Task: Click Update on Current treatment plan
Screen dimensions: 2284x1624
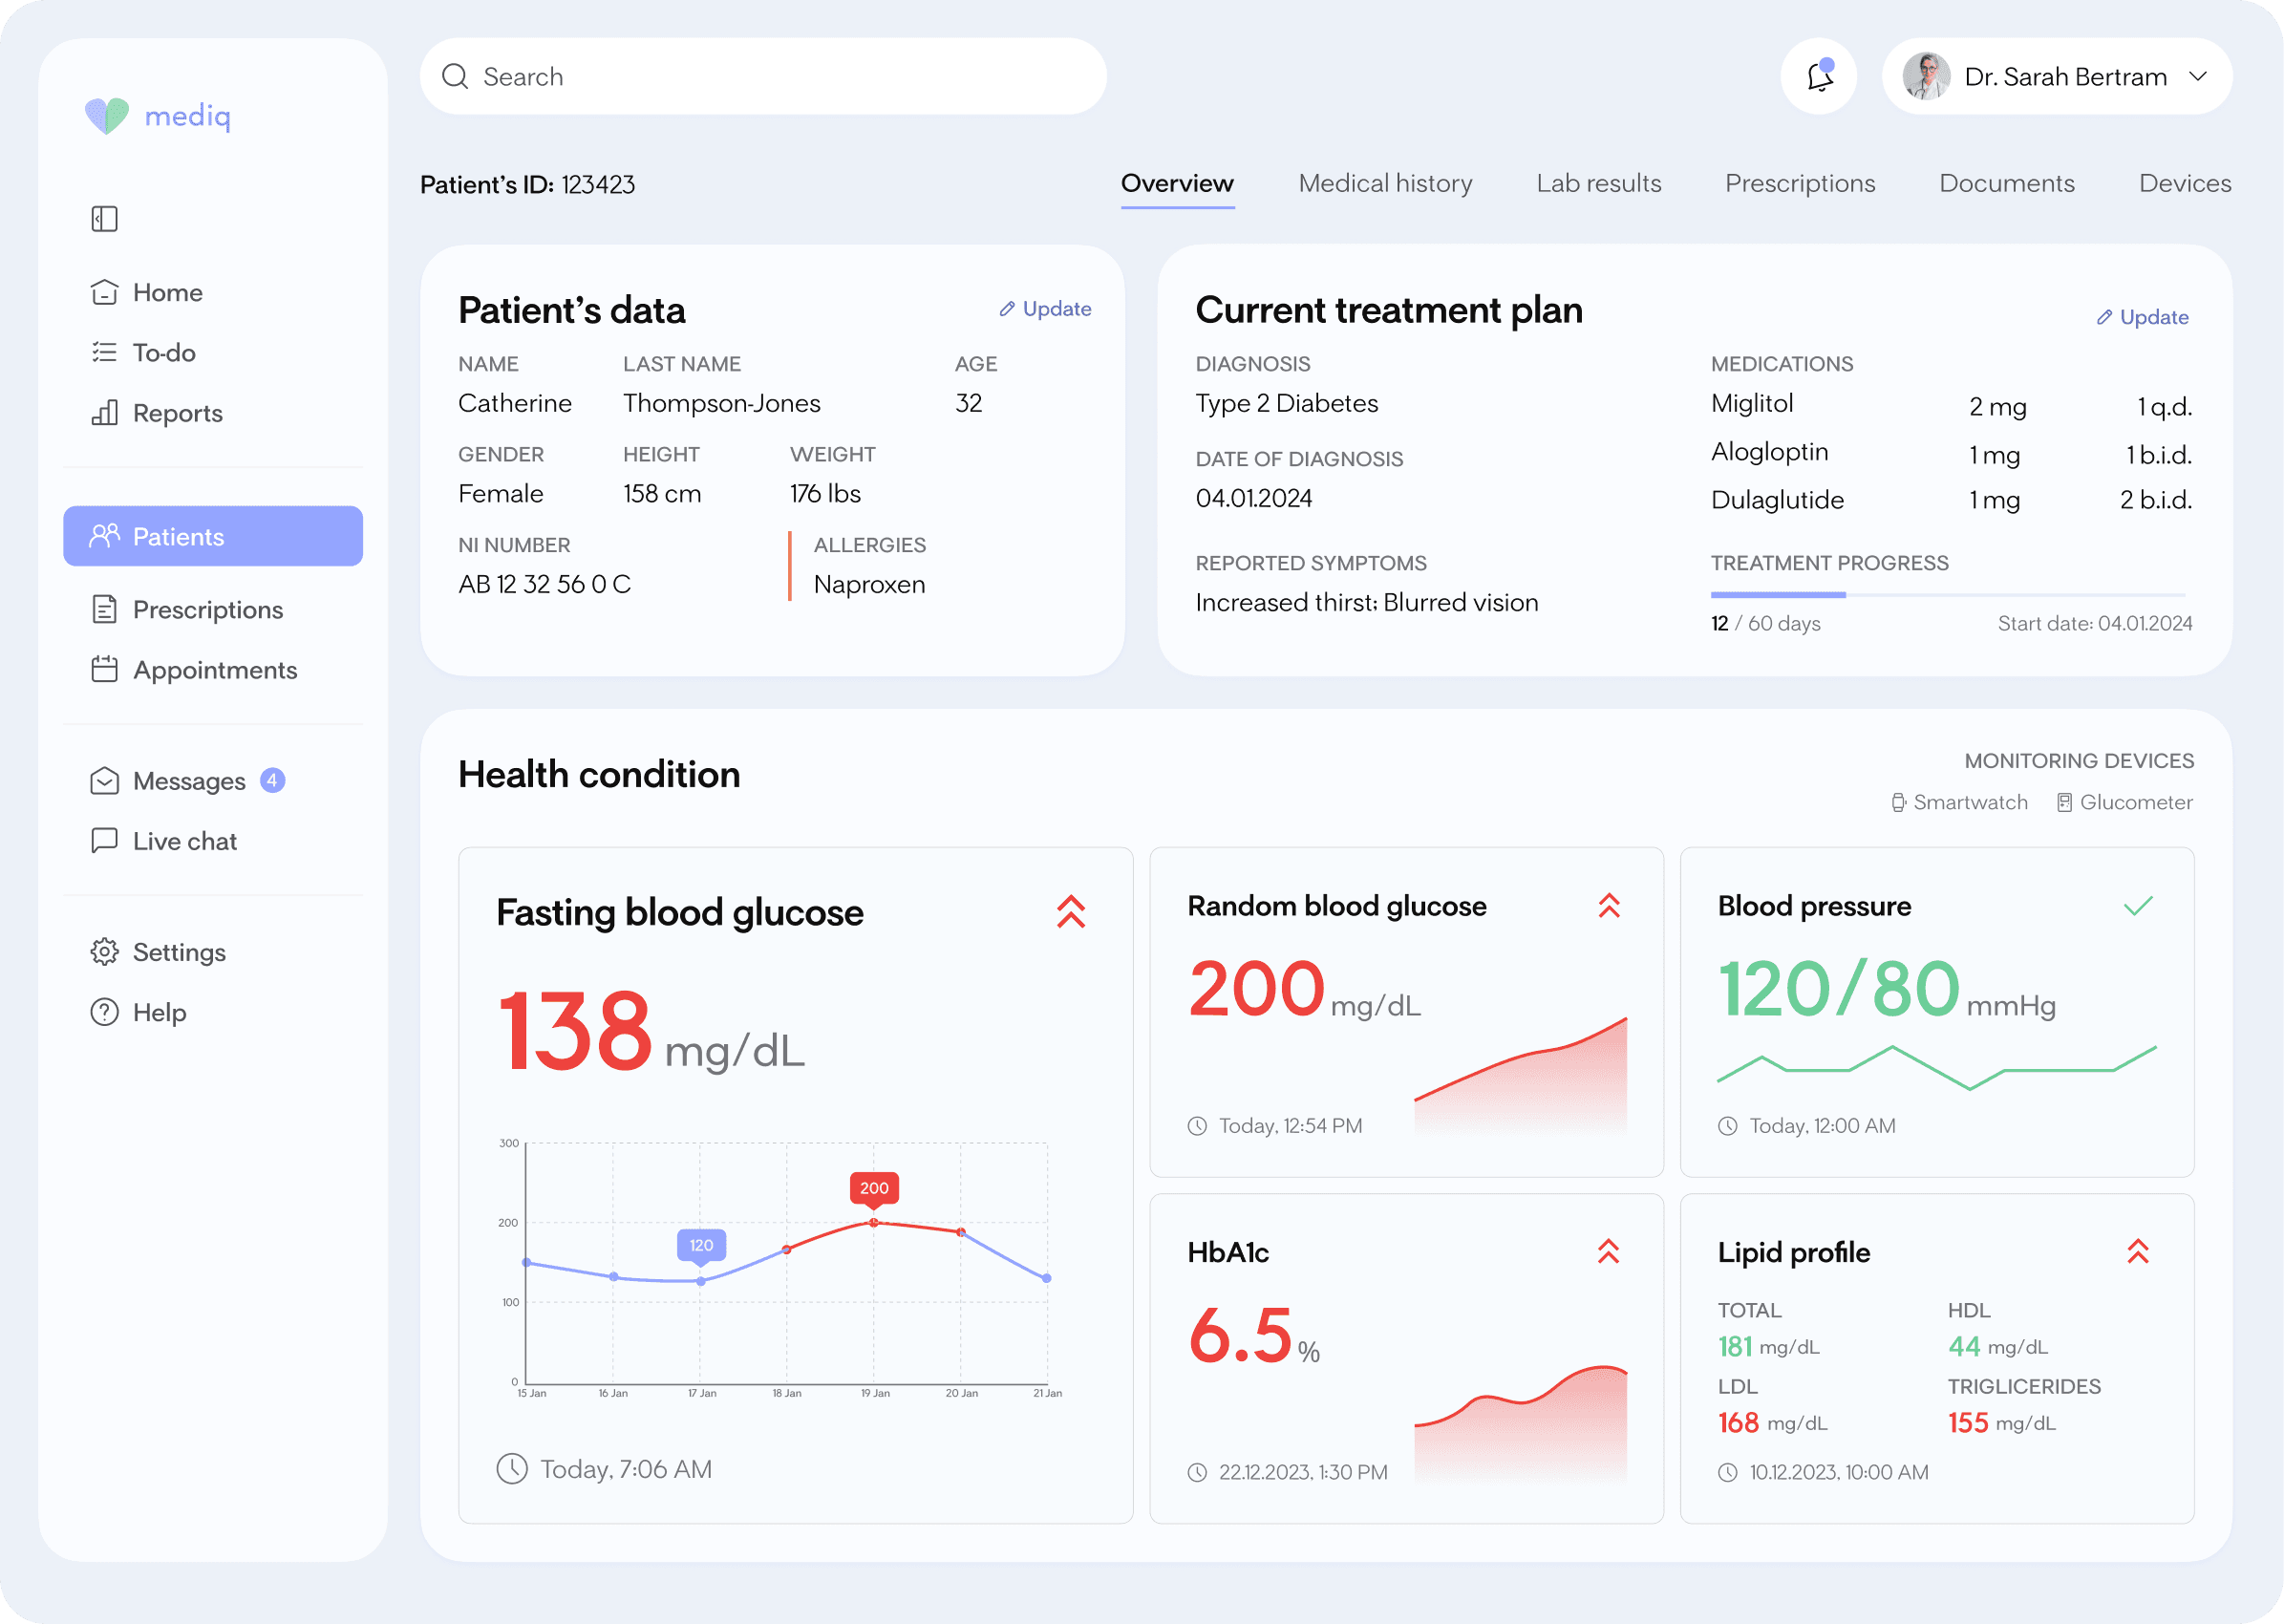Action: click(x=2143, y=317)
